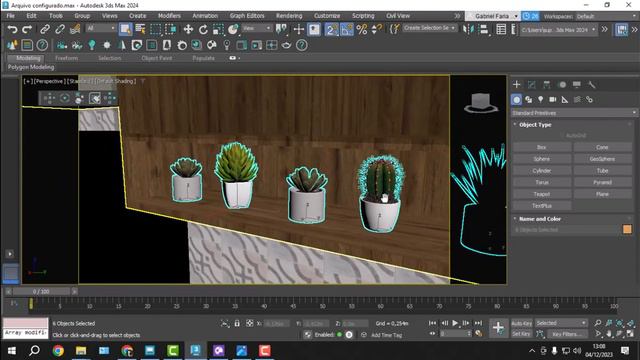Toggle Set Key mode

[521, 334]
